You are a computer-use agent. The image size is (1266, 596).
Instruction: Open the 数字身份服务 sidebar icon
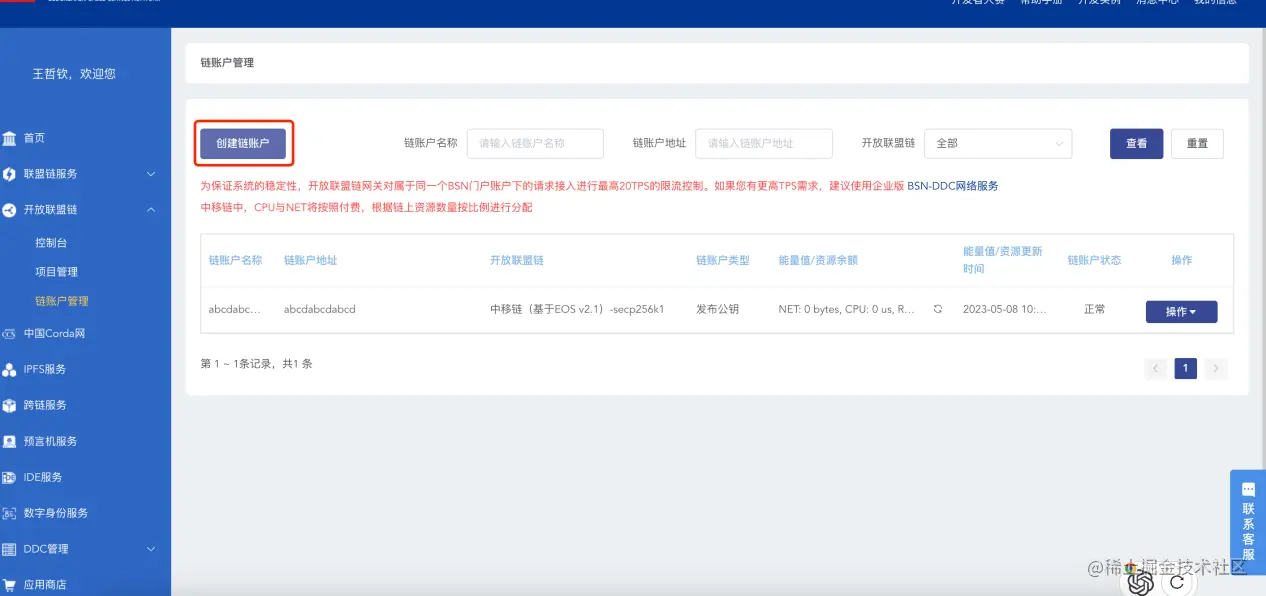(9, 513)
